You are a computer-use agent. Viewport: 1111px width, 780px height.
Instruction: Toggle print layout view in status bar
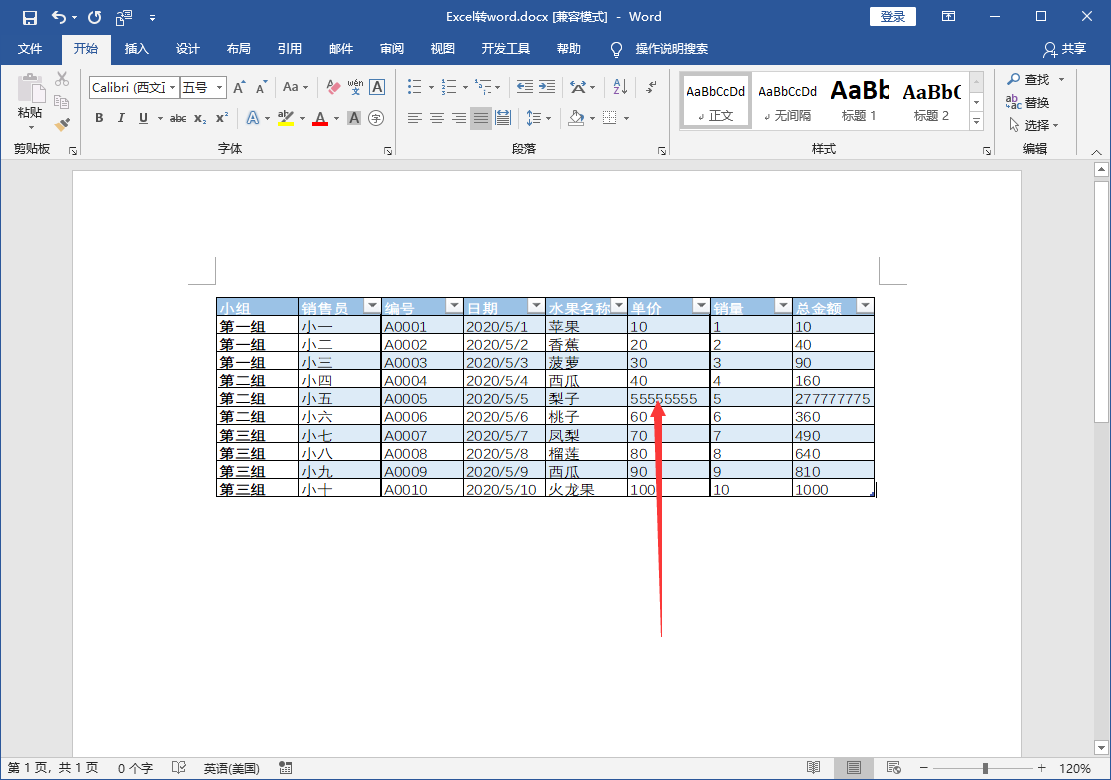tap(854, 768)
